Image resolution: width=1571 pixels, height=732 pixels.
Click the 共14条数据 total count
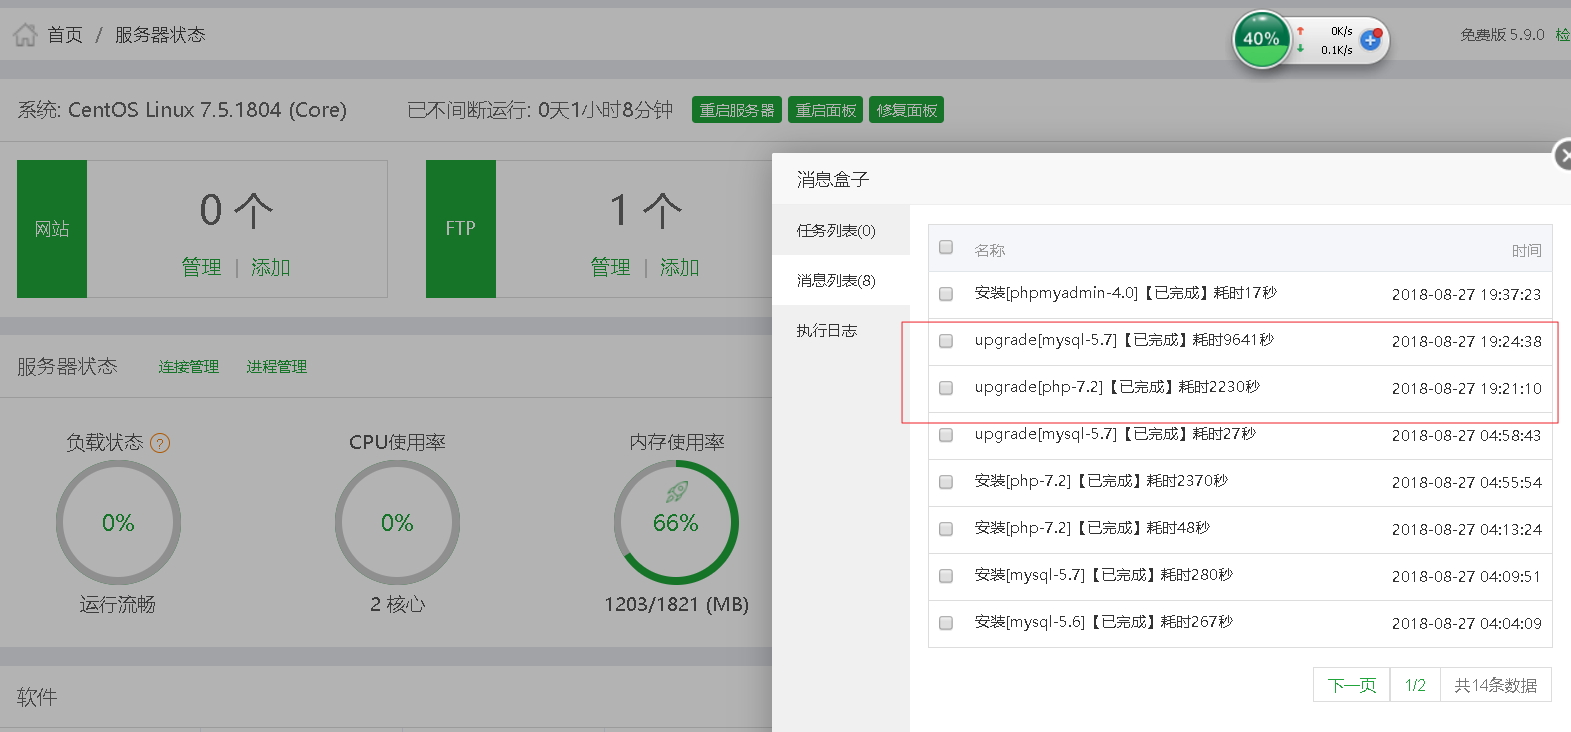coord(1496,685)
